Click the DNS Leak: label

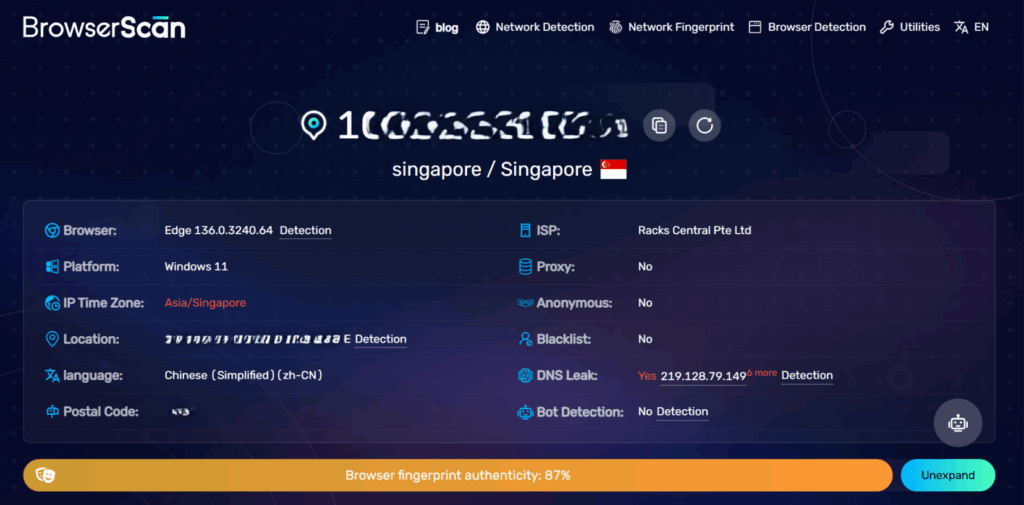coord(568,376)
